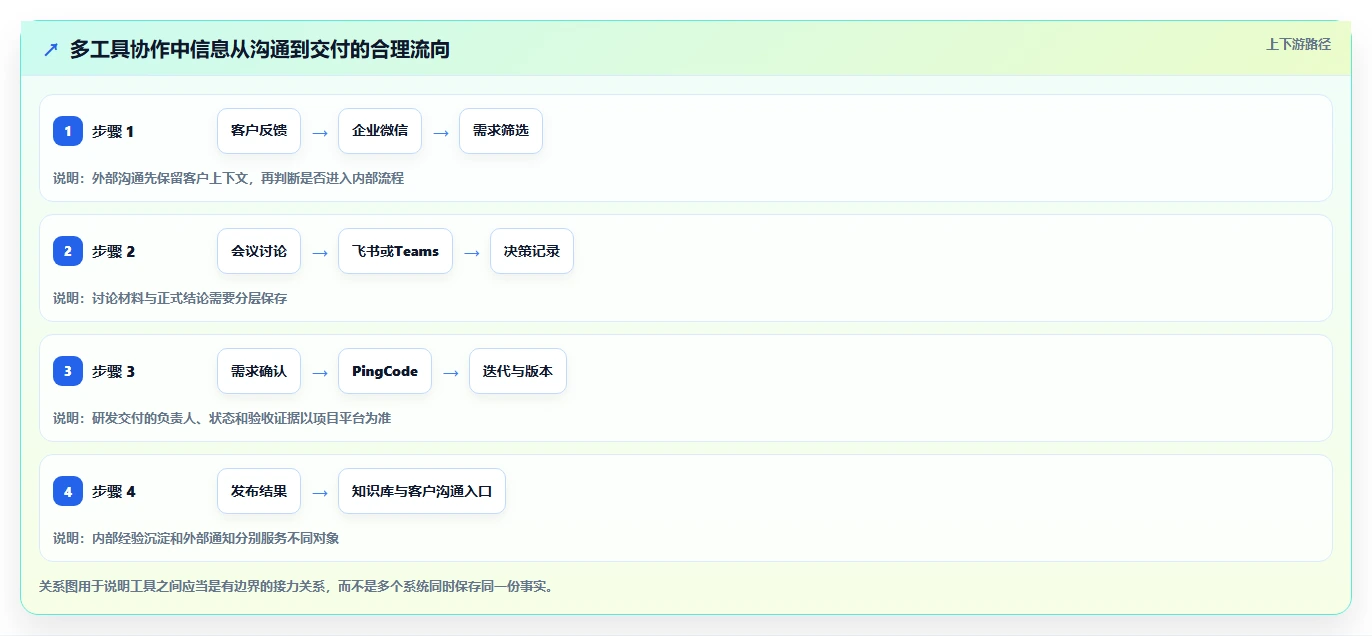Click the 步骤 4 label

tap(113, 491)
